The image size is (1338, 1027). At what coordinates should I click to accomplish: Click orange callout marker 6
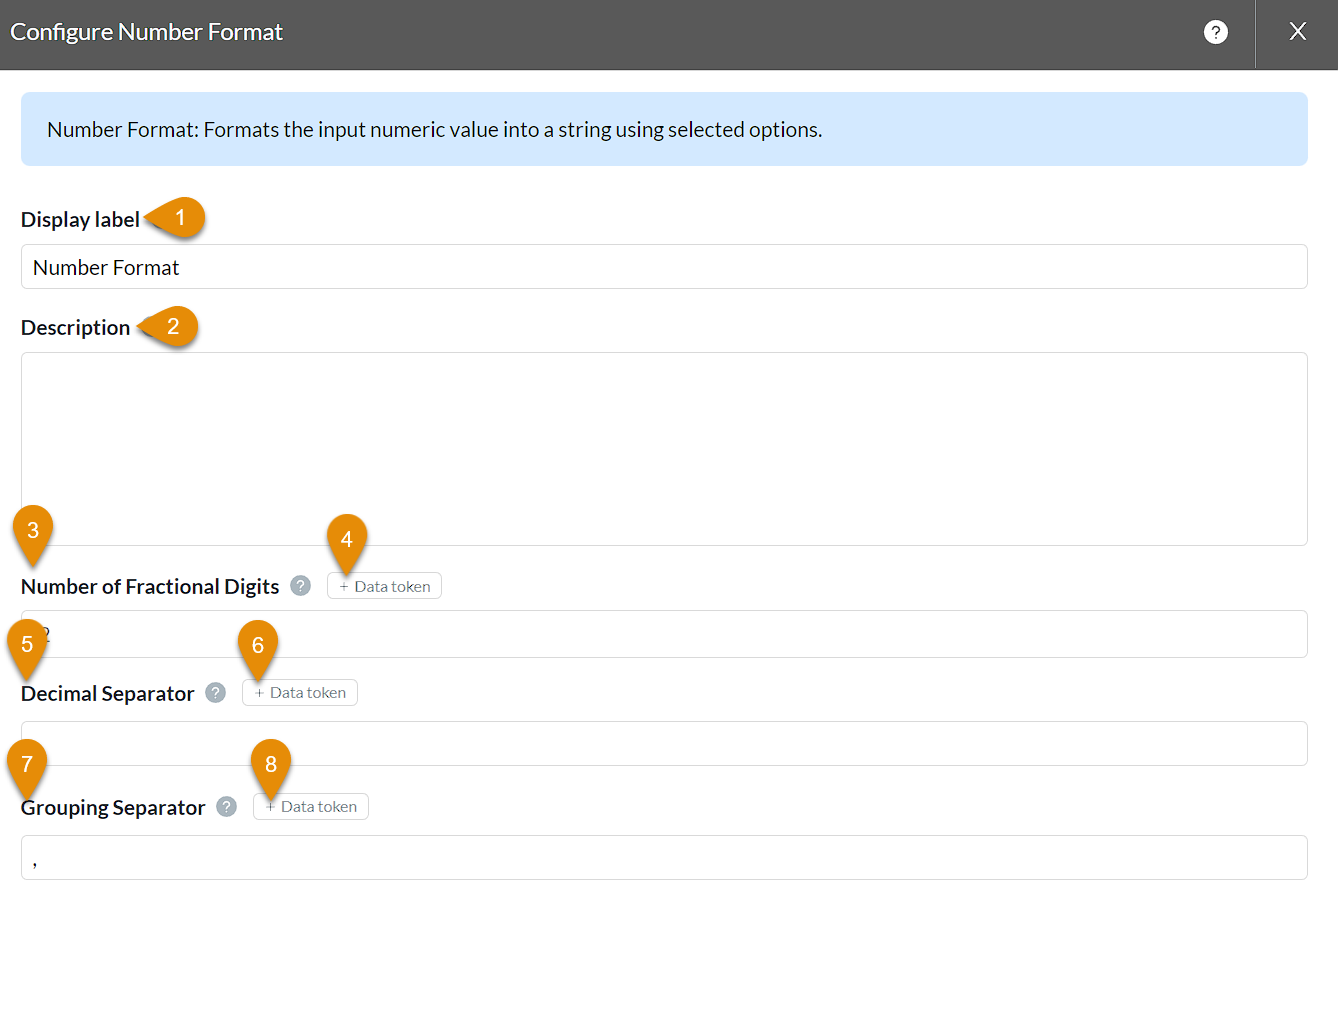[x=258, y=644]
